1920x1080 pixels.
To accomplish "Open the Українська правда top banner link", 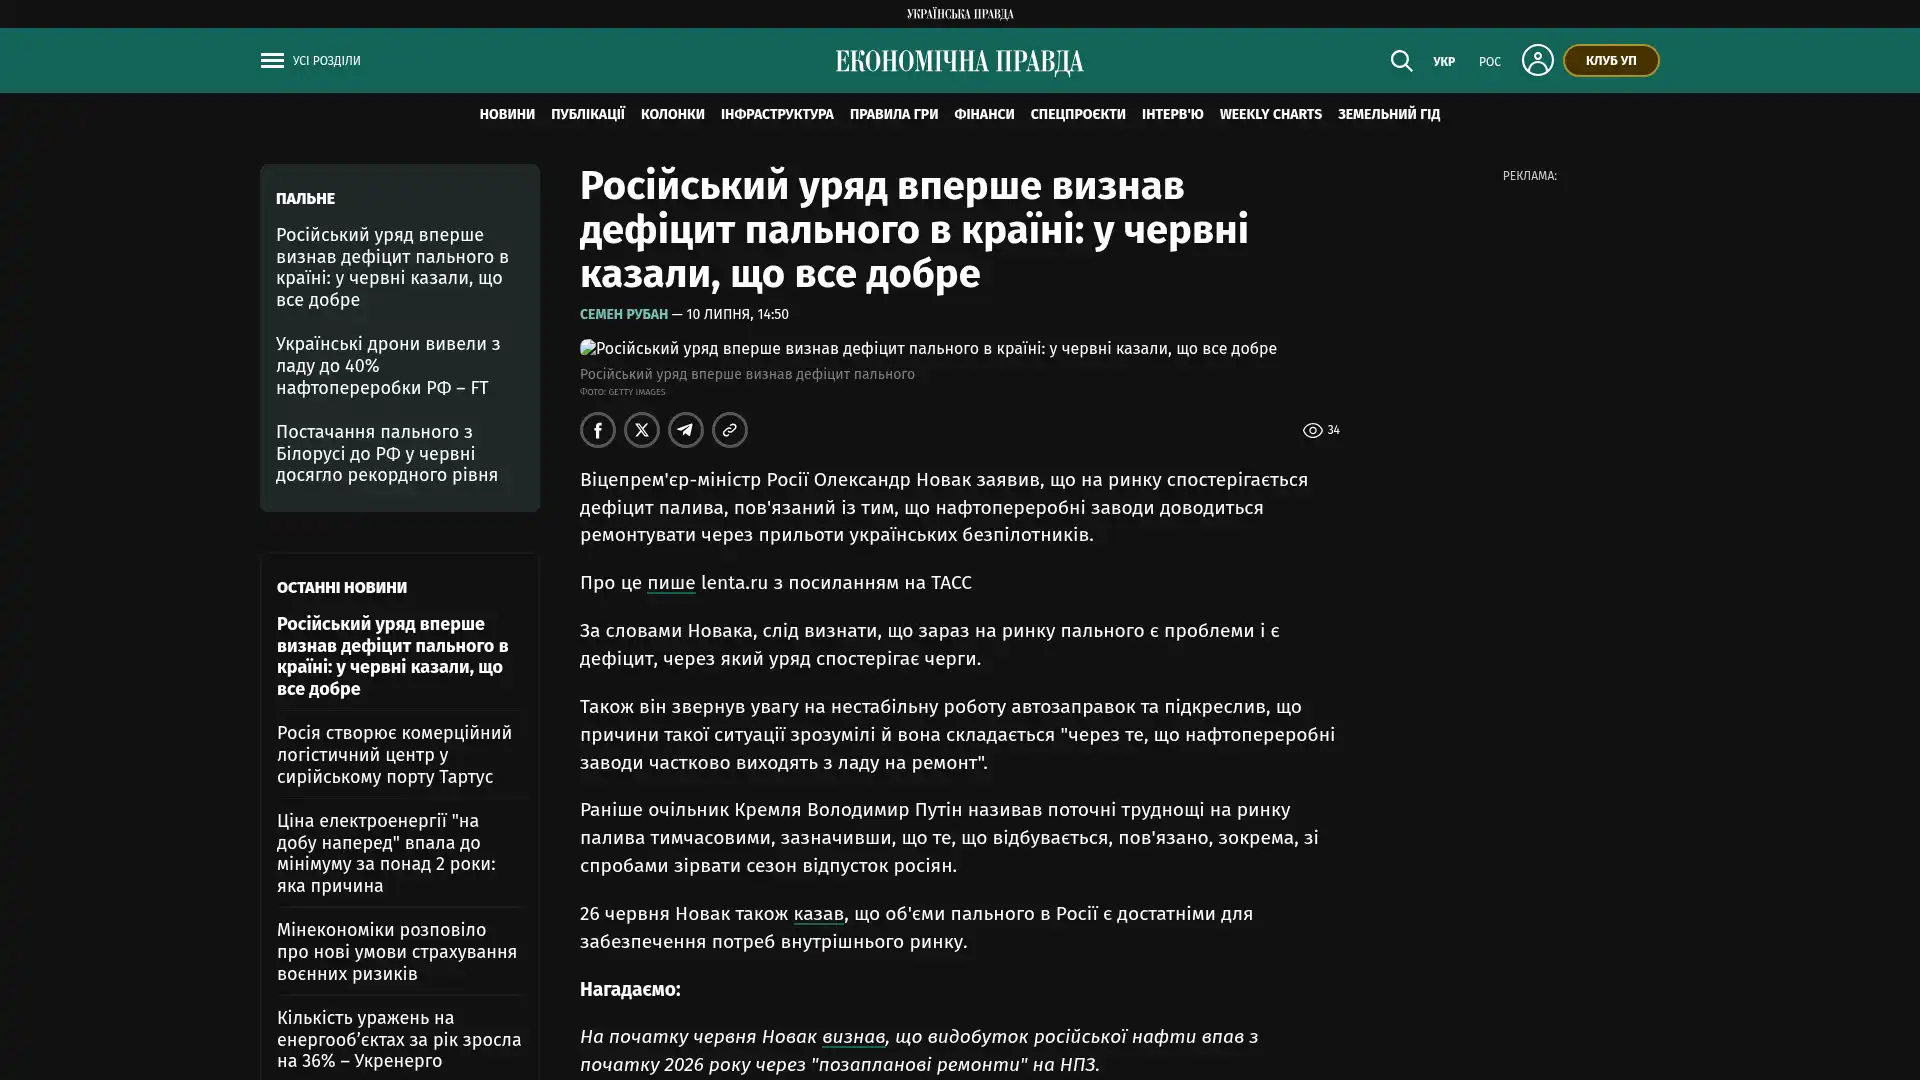I will [x=960, y=14].
